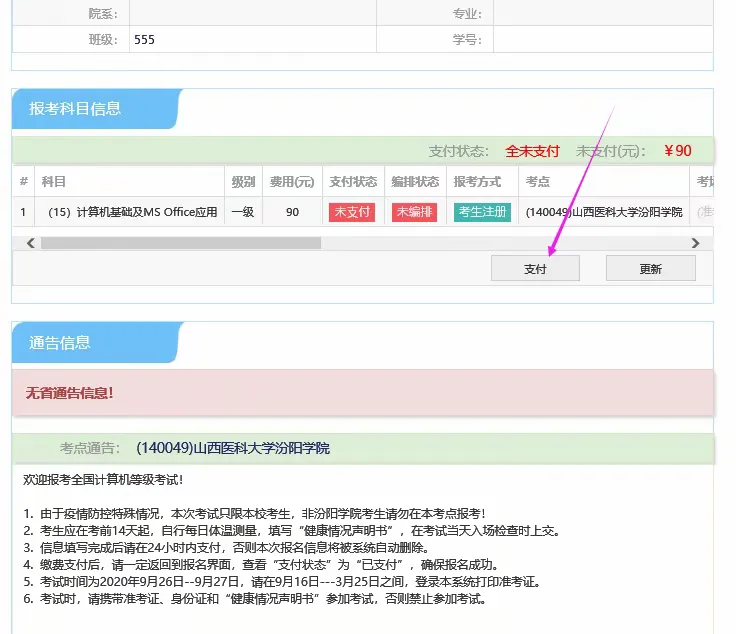Click the 更新 update button

click(x=650, y=268)
